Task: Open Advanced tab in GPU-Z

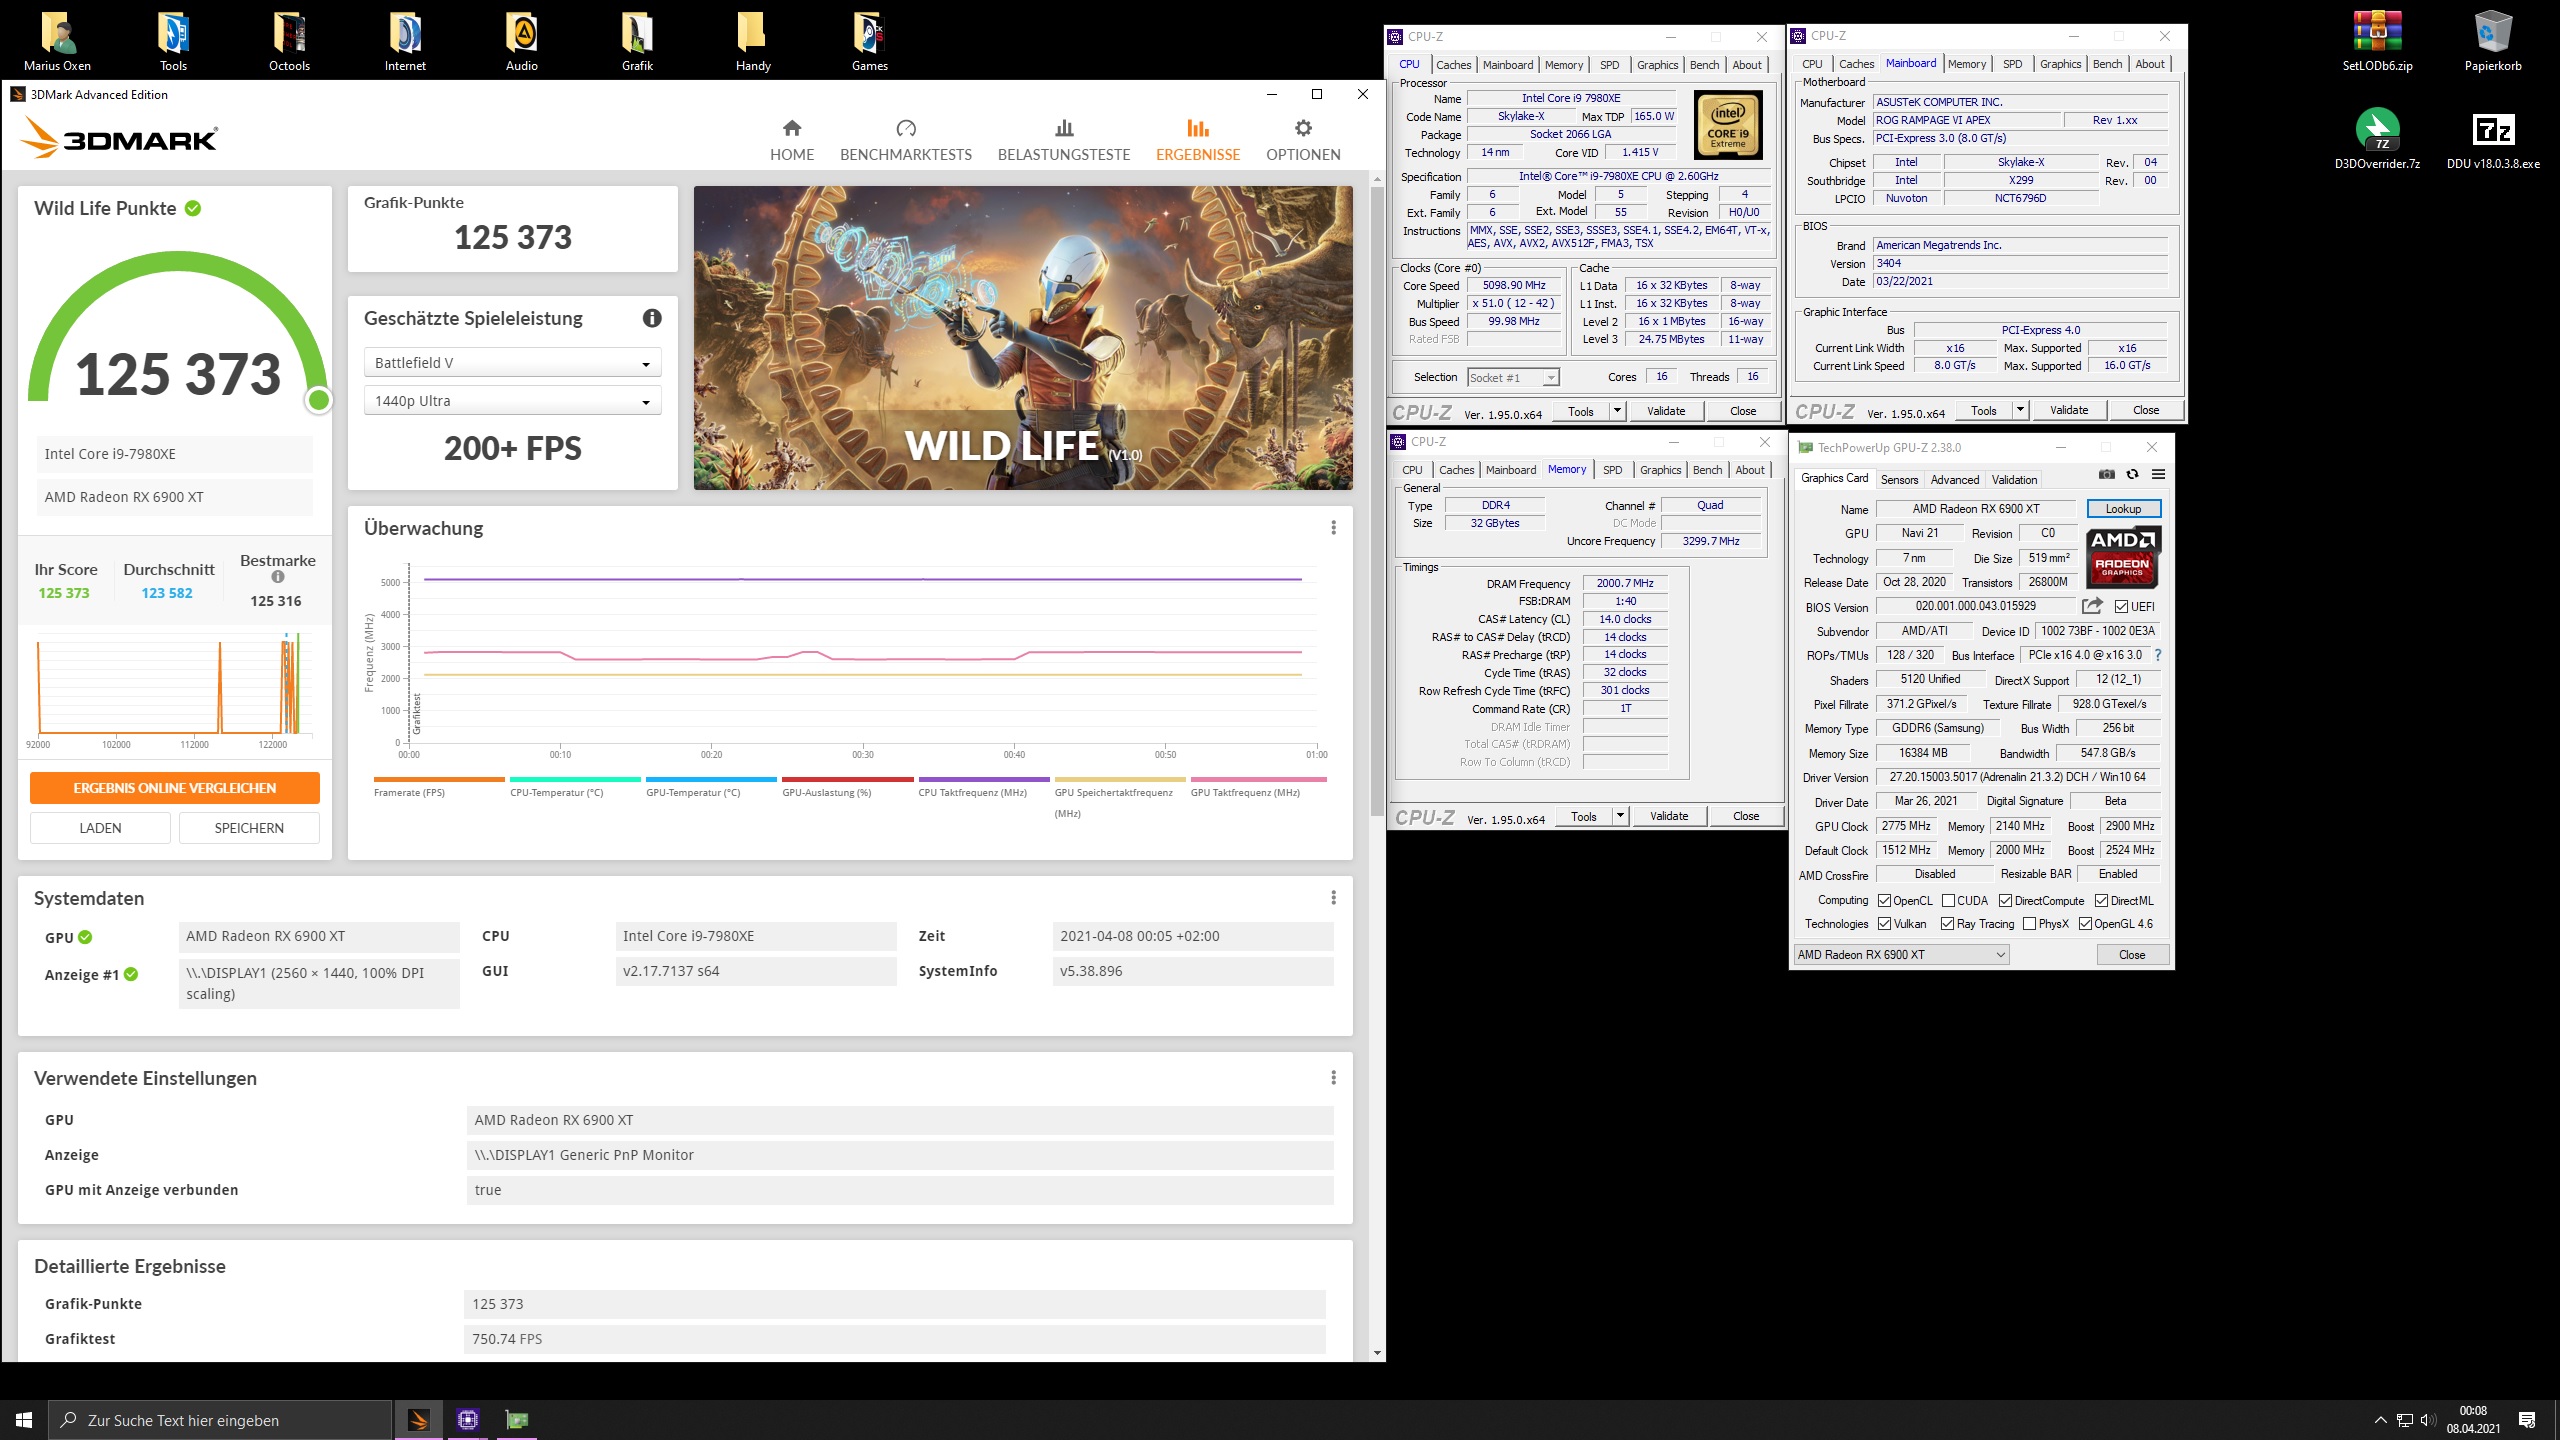Action: tap(1954, 480)
